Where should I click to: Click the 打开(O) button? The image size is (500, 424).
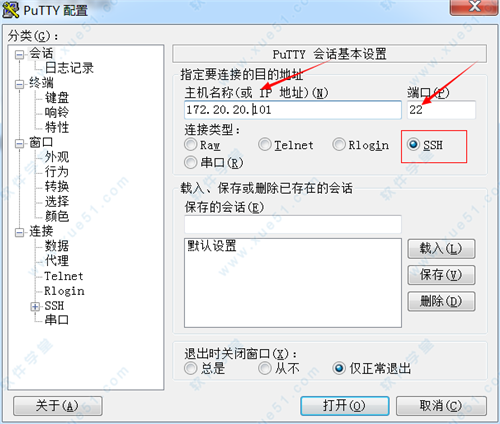[x=345, y=406]
